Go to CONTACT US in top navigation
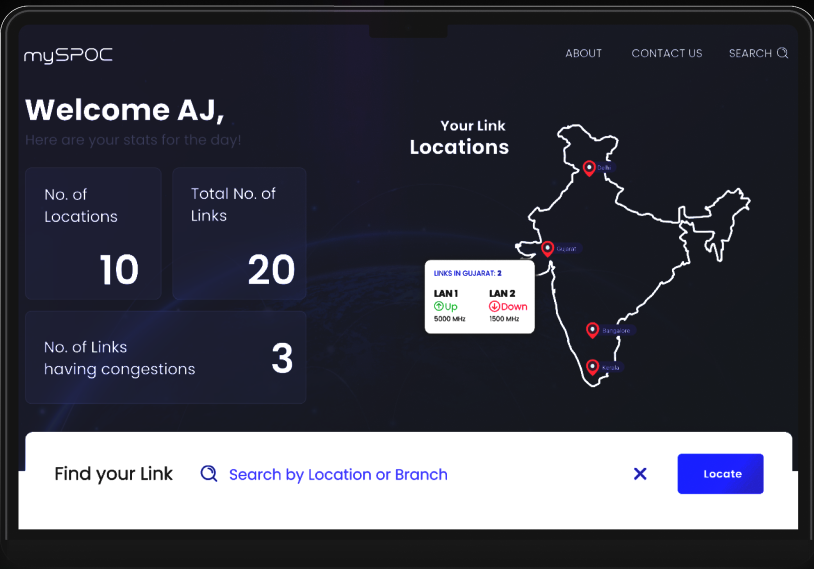This screenshot has width=814, height=569. point(666,53)
